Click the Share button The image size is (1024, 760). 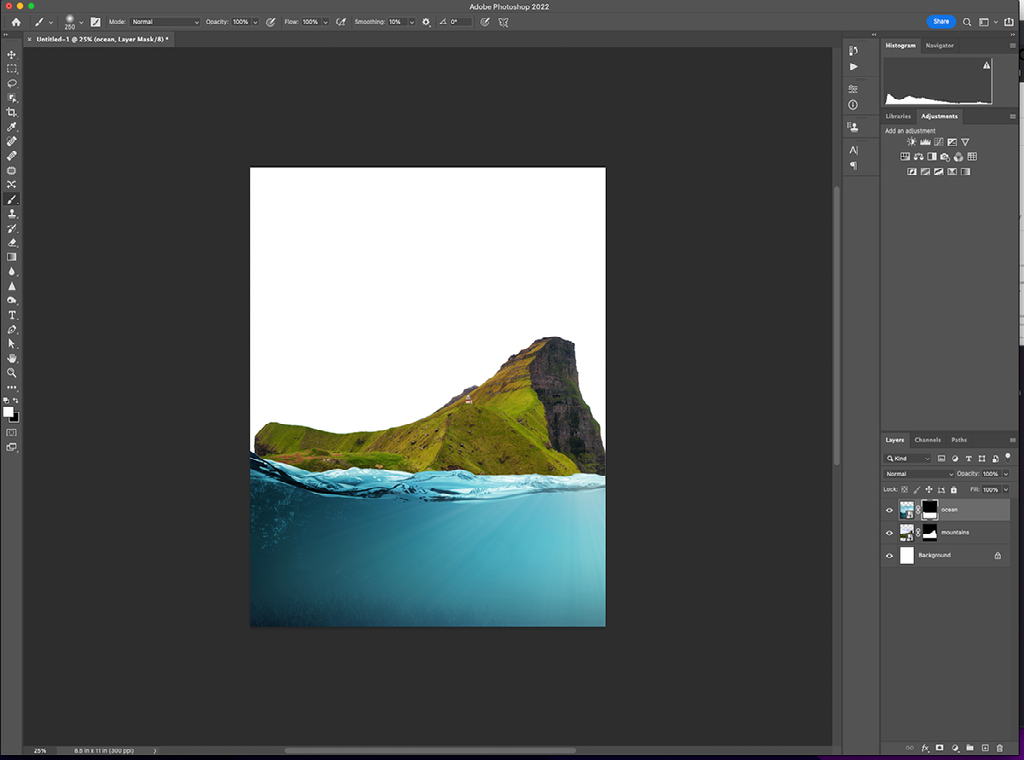(x=940, y=21)
